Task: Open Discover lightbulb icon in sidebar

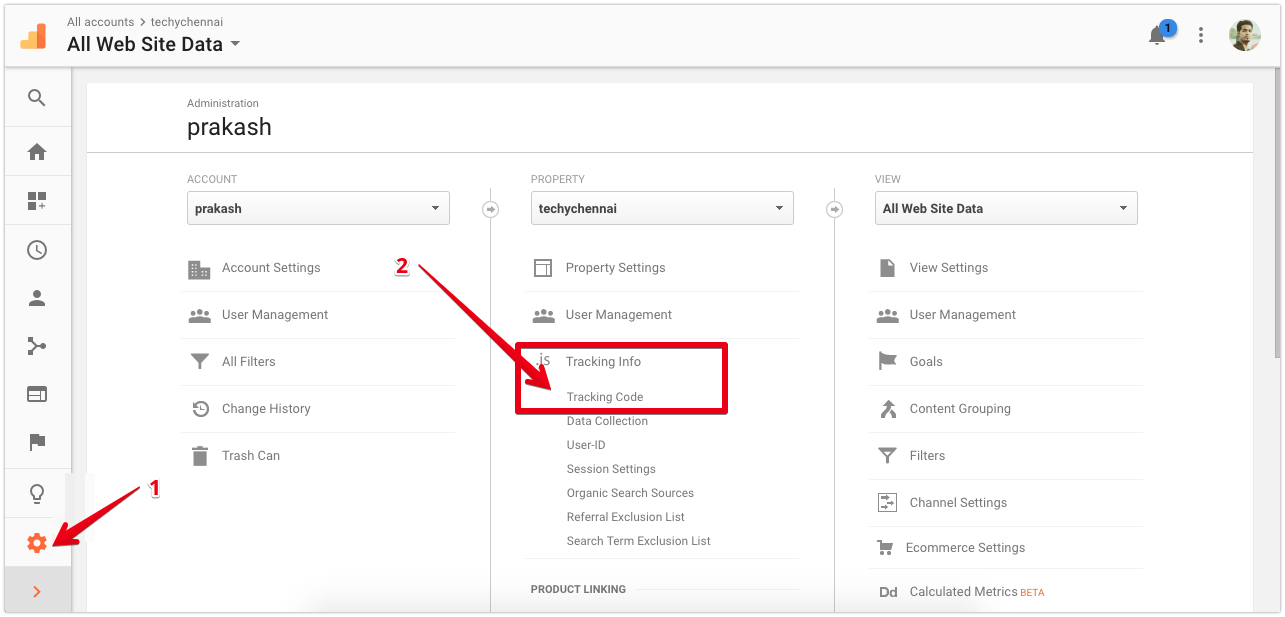Action: tap(37, 494)
